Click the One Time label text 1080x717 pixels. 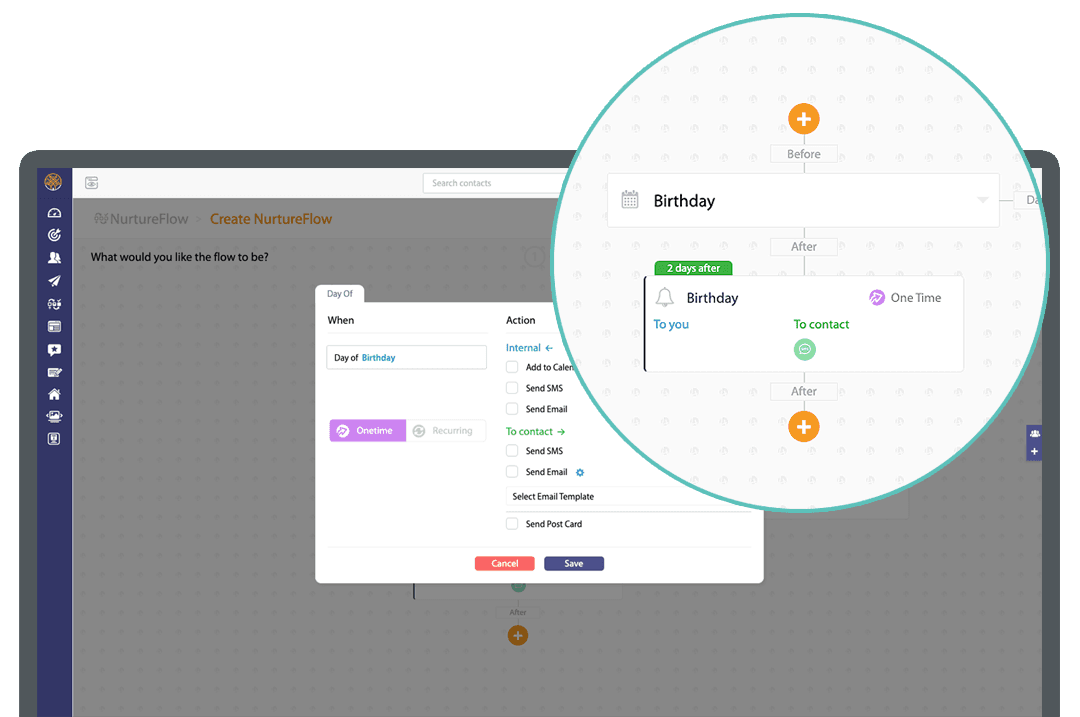coord(915,298)
